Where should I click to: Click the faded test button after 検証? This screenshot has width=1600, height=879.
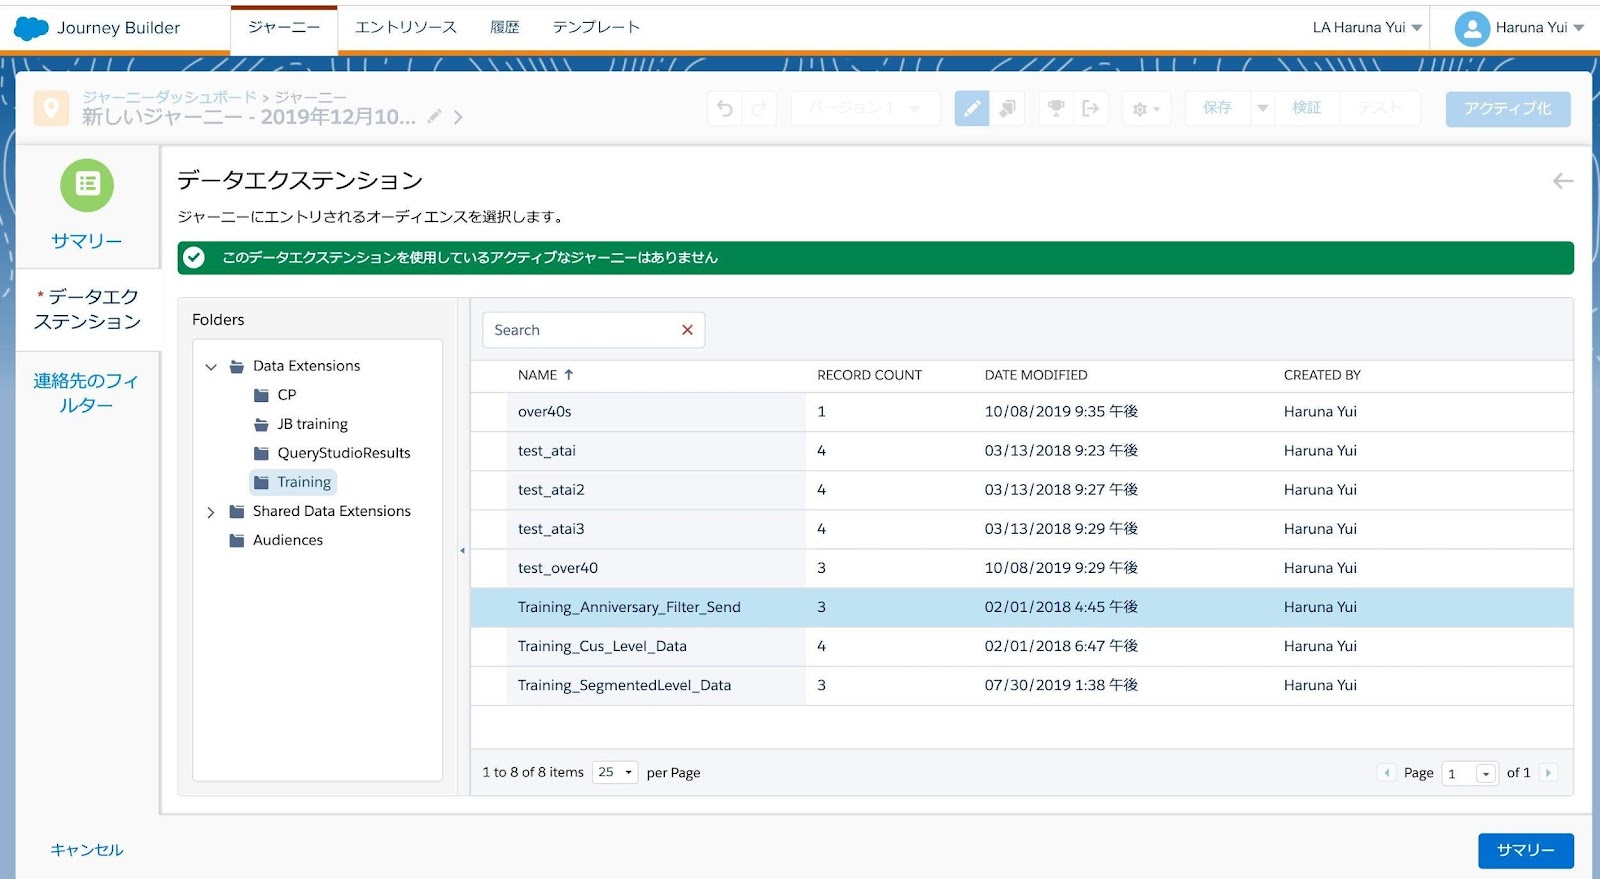(1380, 108)
